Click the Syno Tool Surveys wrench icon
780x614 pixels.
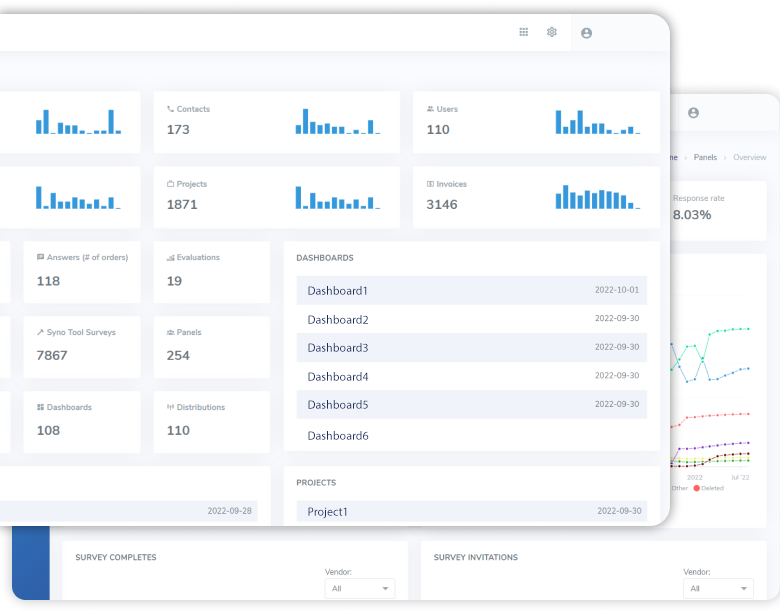[x=40, y=332]
